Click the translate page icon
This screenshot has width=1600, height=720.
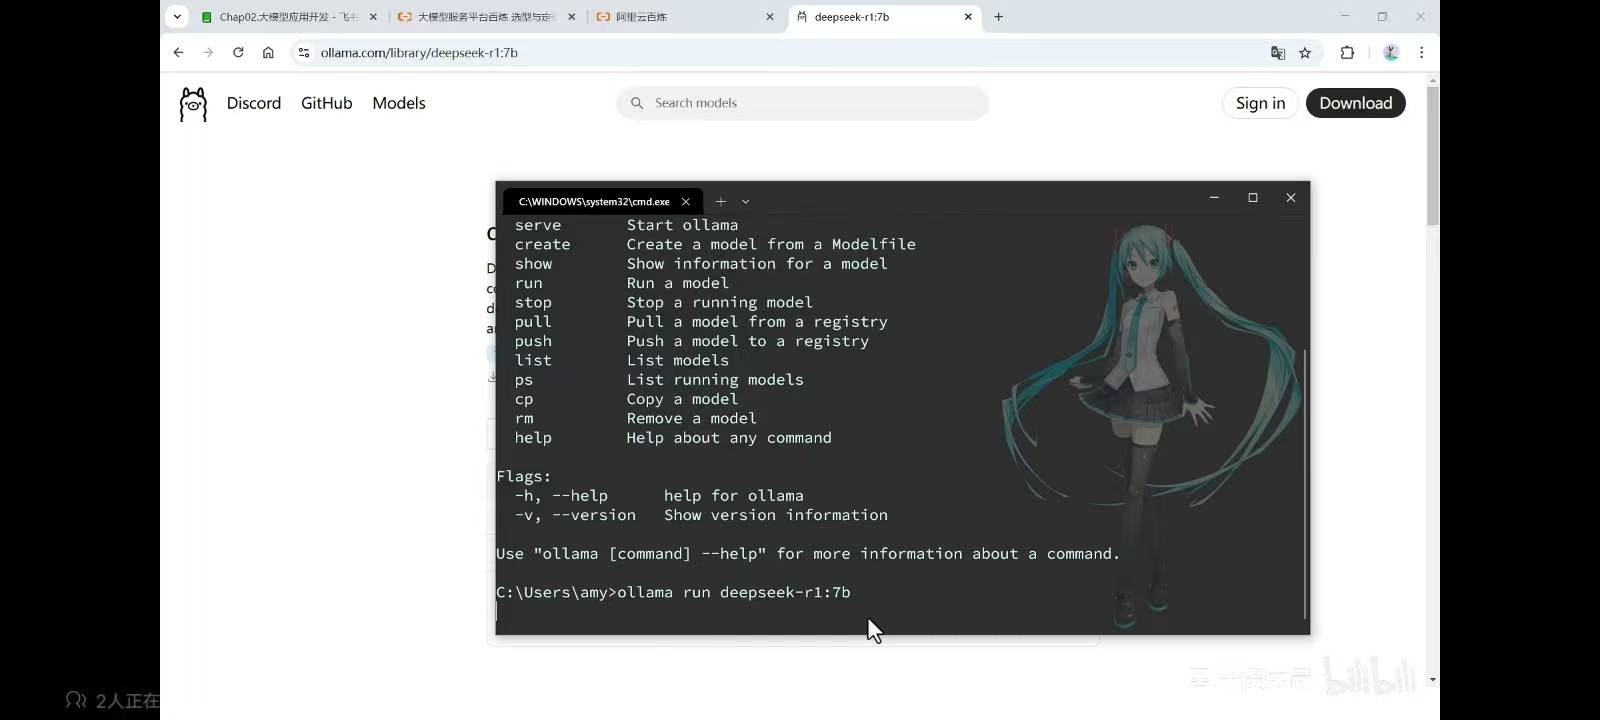[1278, 53]
